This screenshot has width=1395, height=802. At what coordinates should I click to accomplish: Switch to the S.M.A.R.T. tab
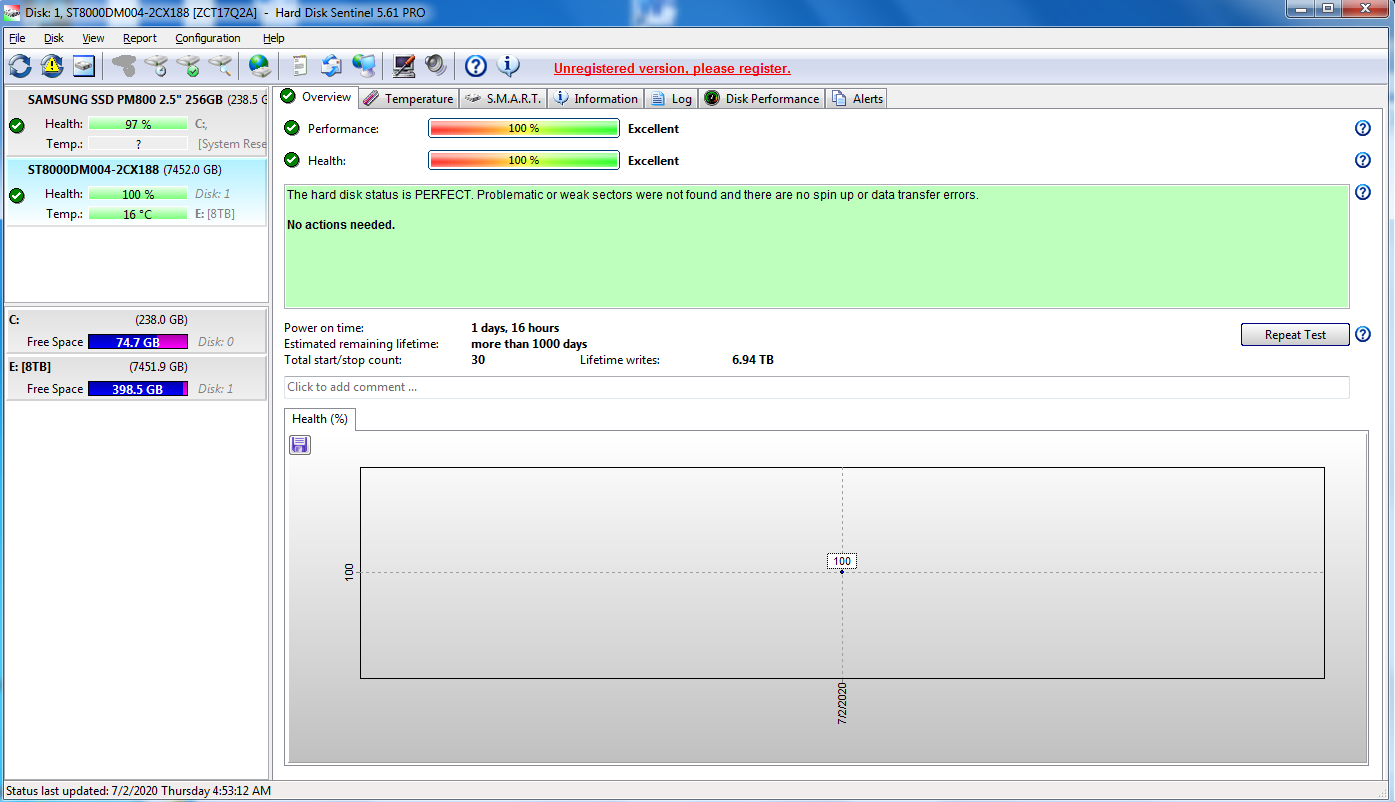coord(503,98)
